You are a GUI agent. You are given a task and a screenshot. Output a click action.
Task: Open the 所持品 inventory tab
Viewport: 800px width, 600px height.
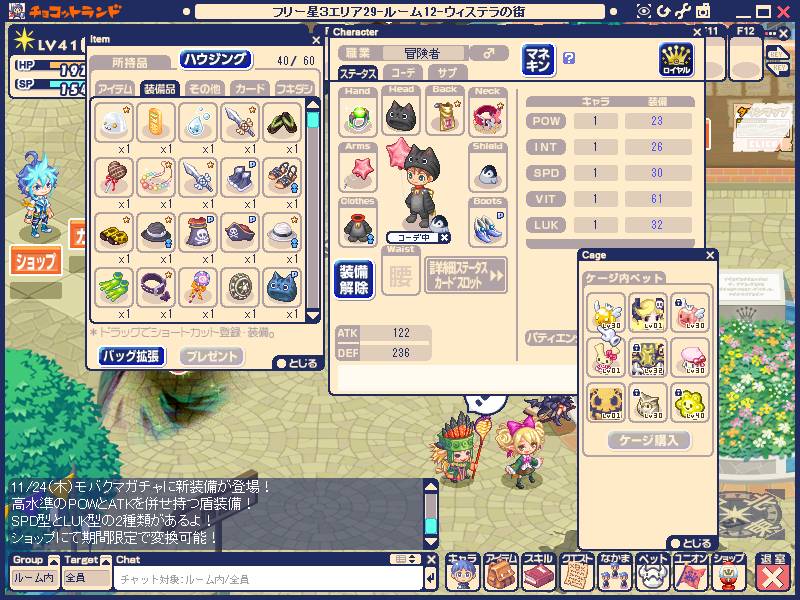point(130,62)
